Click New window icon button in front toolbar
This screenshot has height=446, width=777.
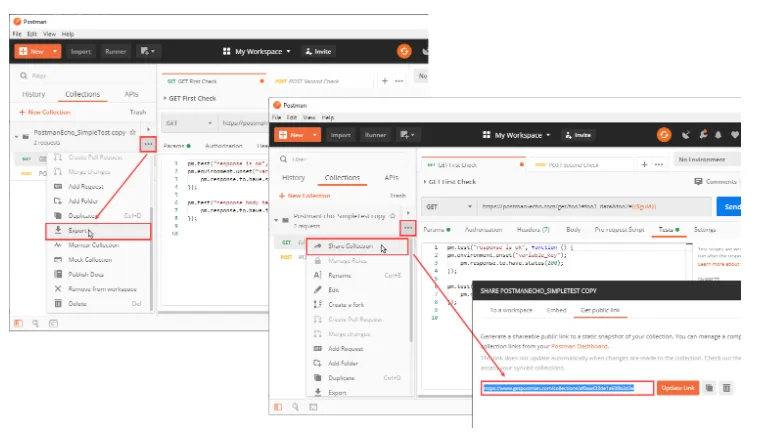click(x=407, y=135)
